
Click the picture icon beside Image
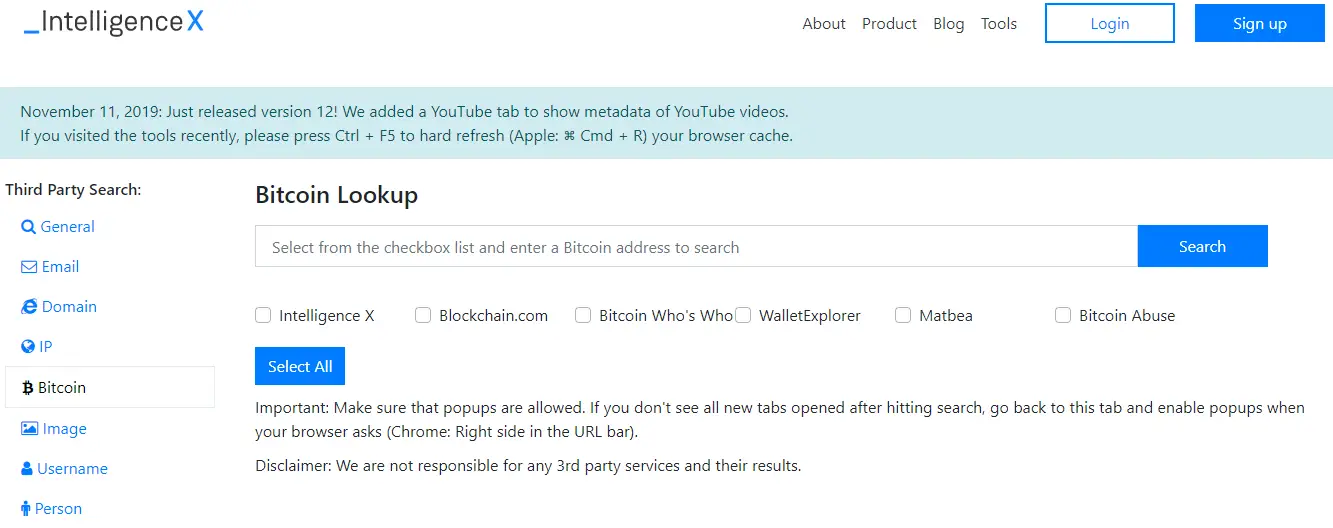[x=29, y=429]
